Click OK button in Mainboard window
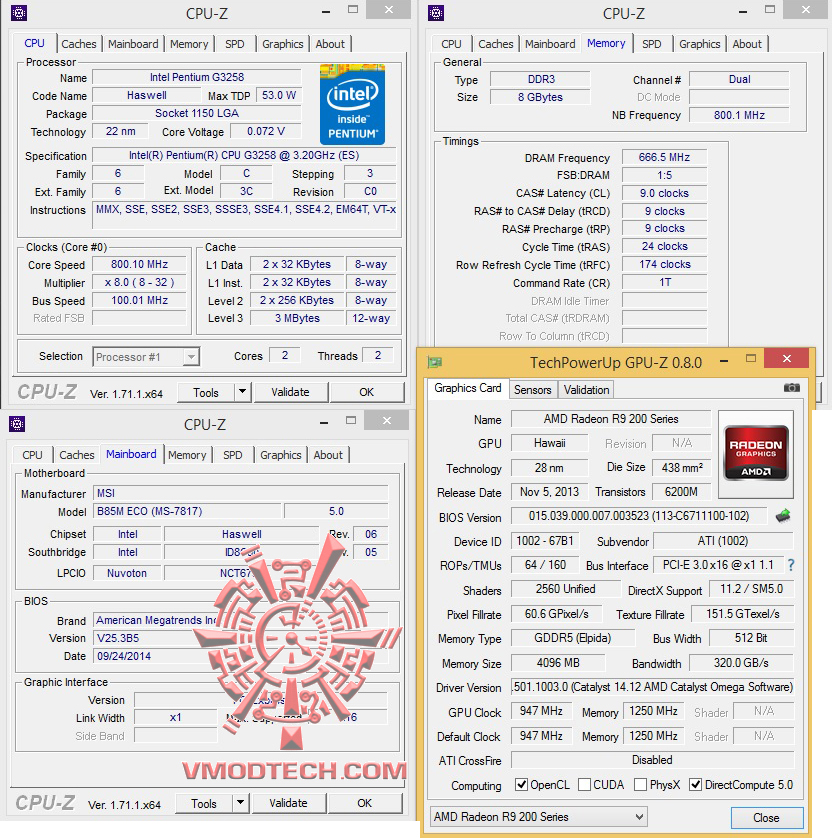 click(364, 803)
